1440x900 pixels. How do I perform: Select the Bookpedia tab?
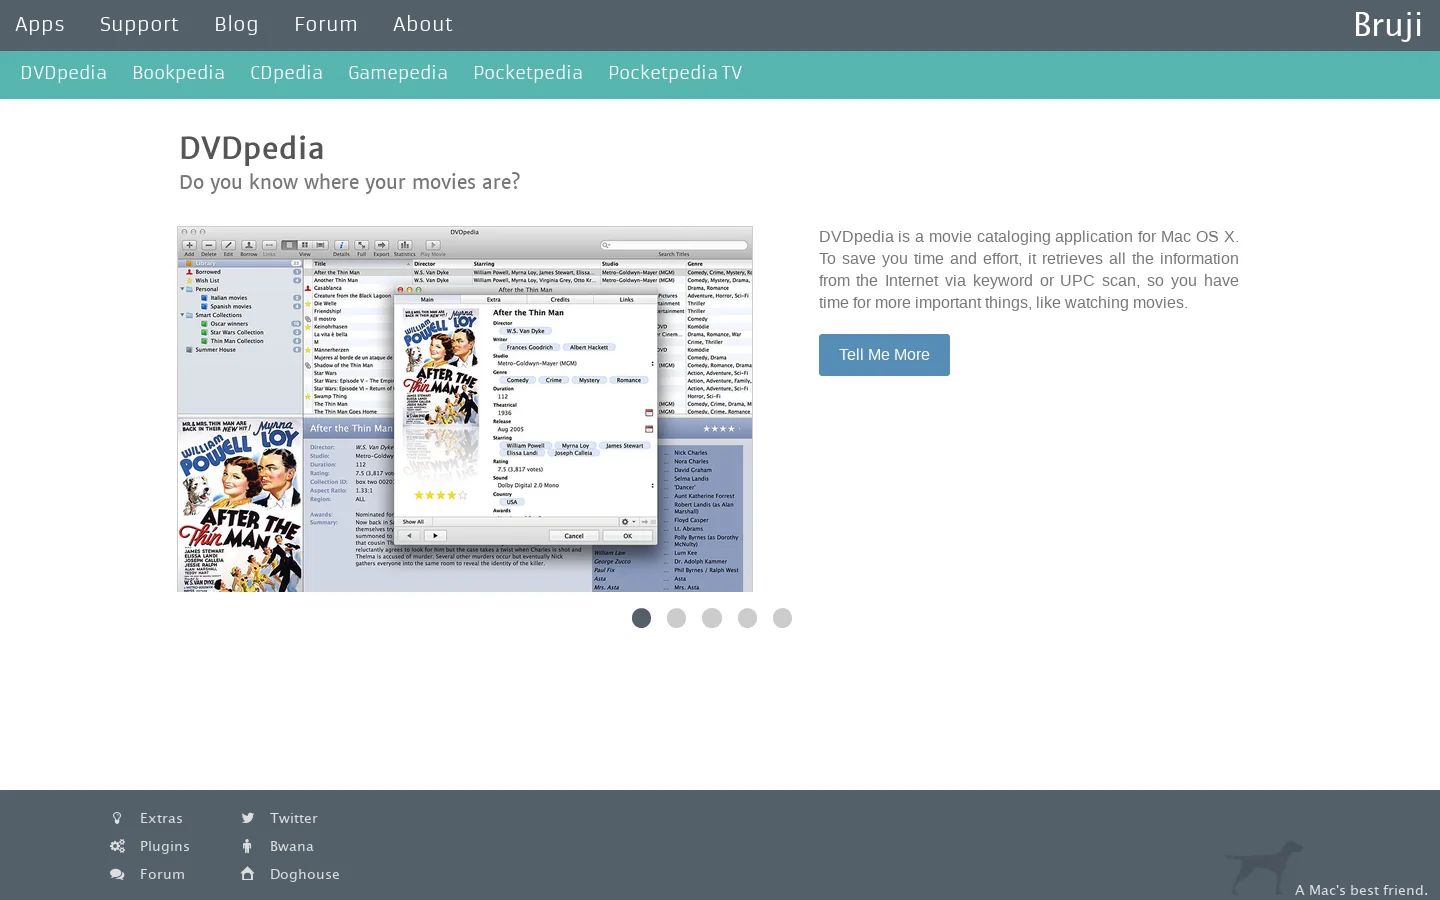[178, 73]
